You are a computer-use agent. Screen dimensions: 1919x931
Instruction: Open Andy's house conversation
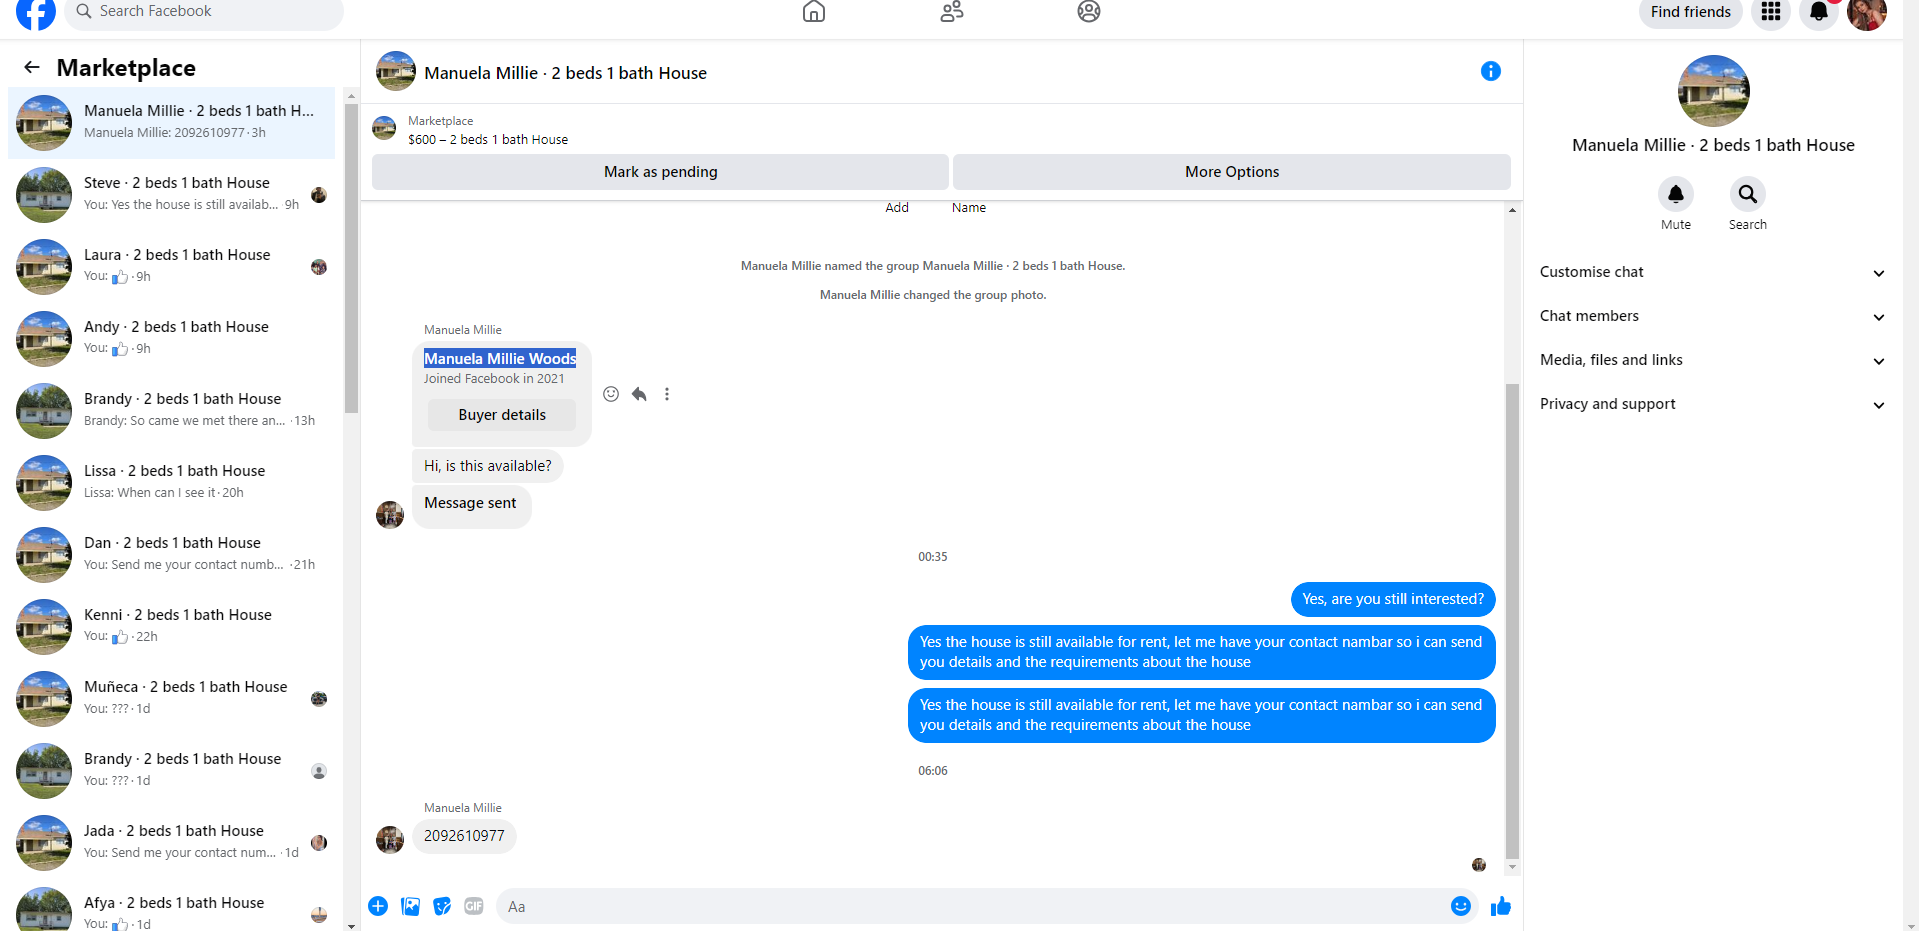click(172, 338)
